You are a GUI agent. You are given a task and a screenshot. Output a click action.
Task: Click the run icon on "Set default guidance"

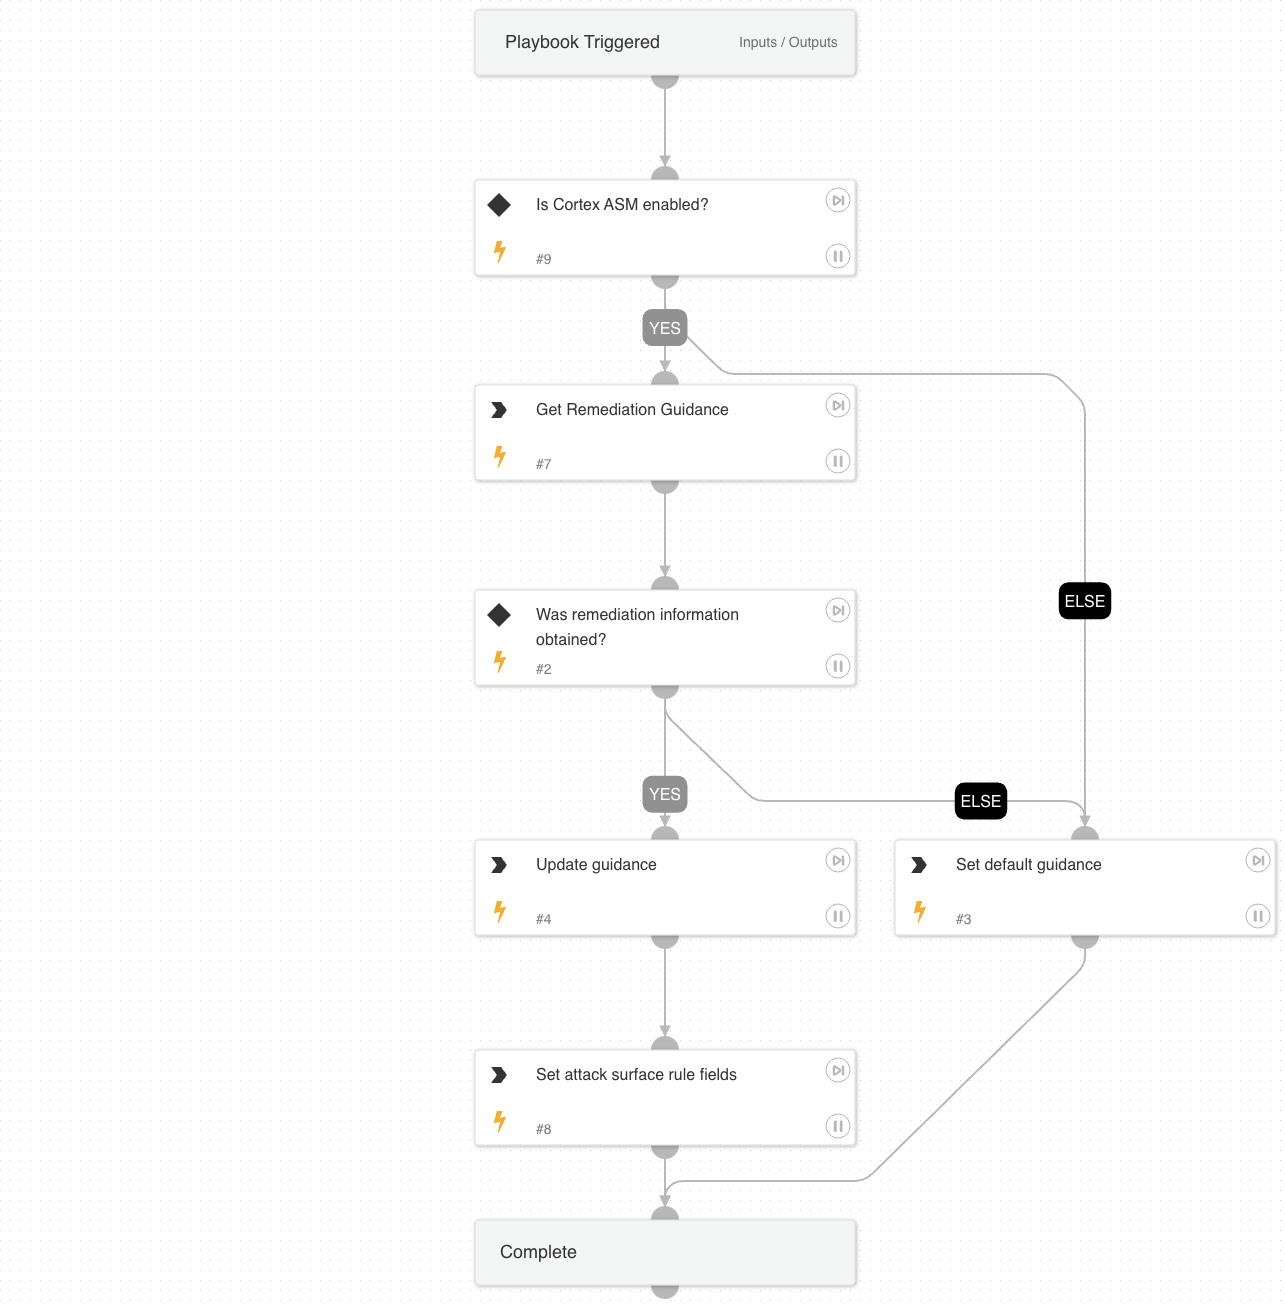1257,860
